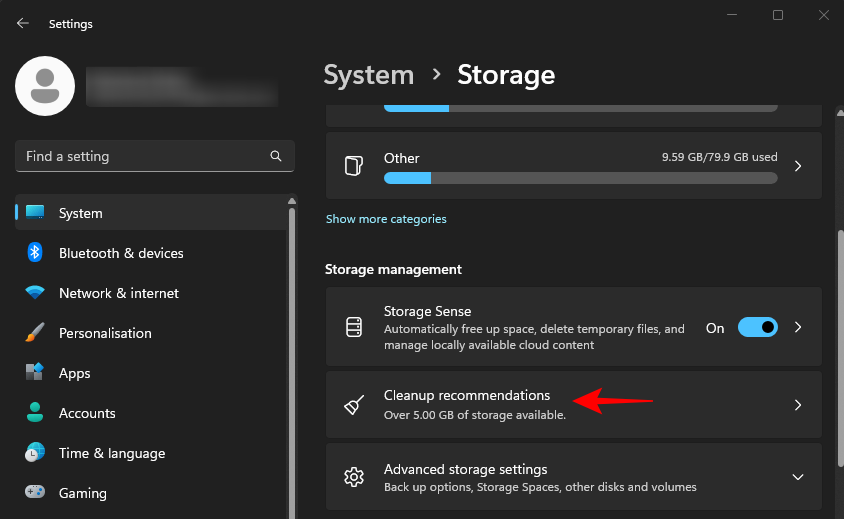Select System in the sidebar
This screenshot has width=844, height=519.
pyautogui.click(x=80, y=213)
